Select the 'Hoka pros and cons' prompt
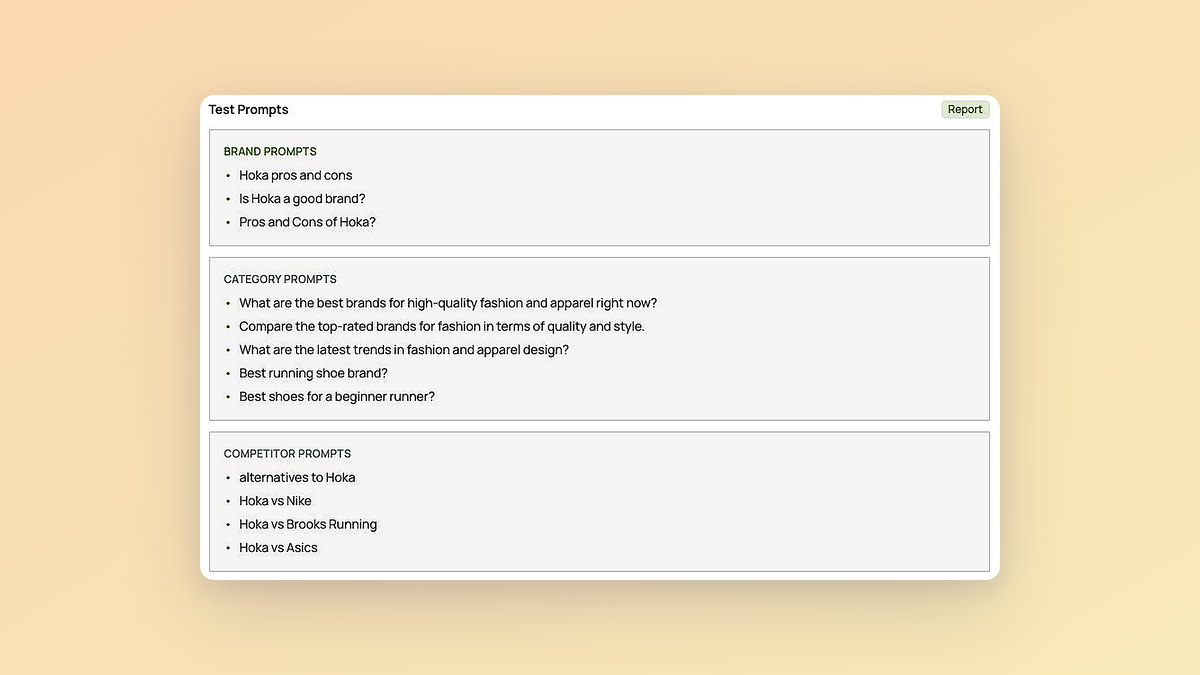 [296, 175]
